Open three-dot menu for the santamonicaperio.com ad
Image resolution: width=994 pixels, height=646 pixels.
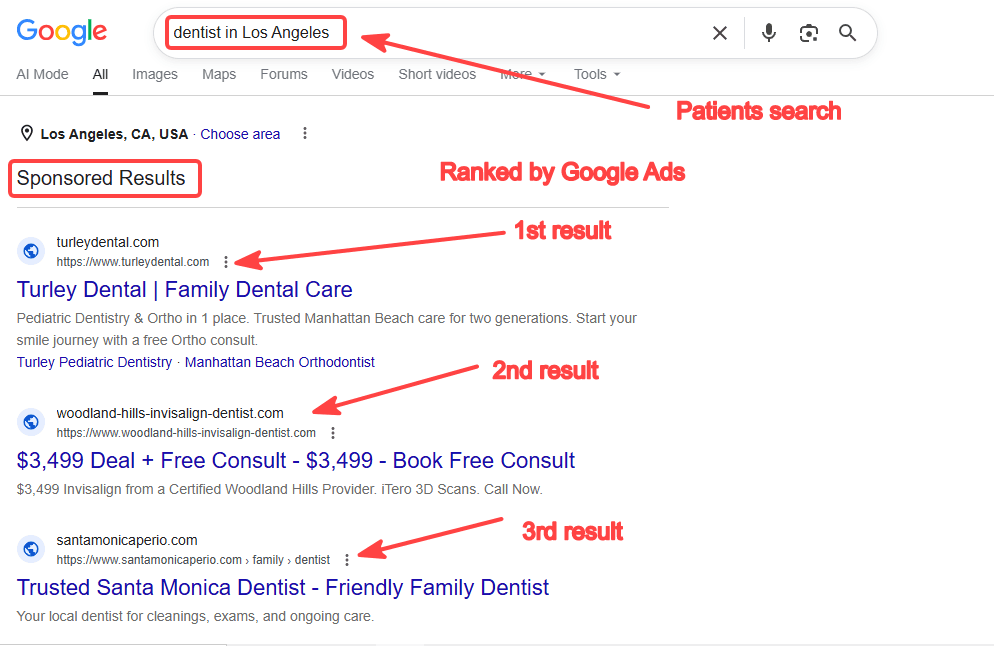347,560
